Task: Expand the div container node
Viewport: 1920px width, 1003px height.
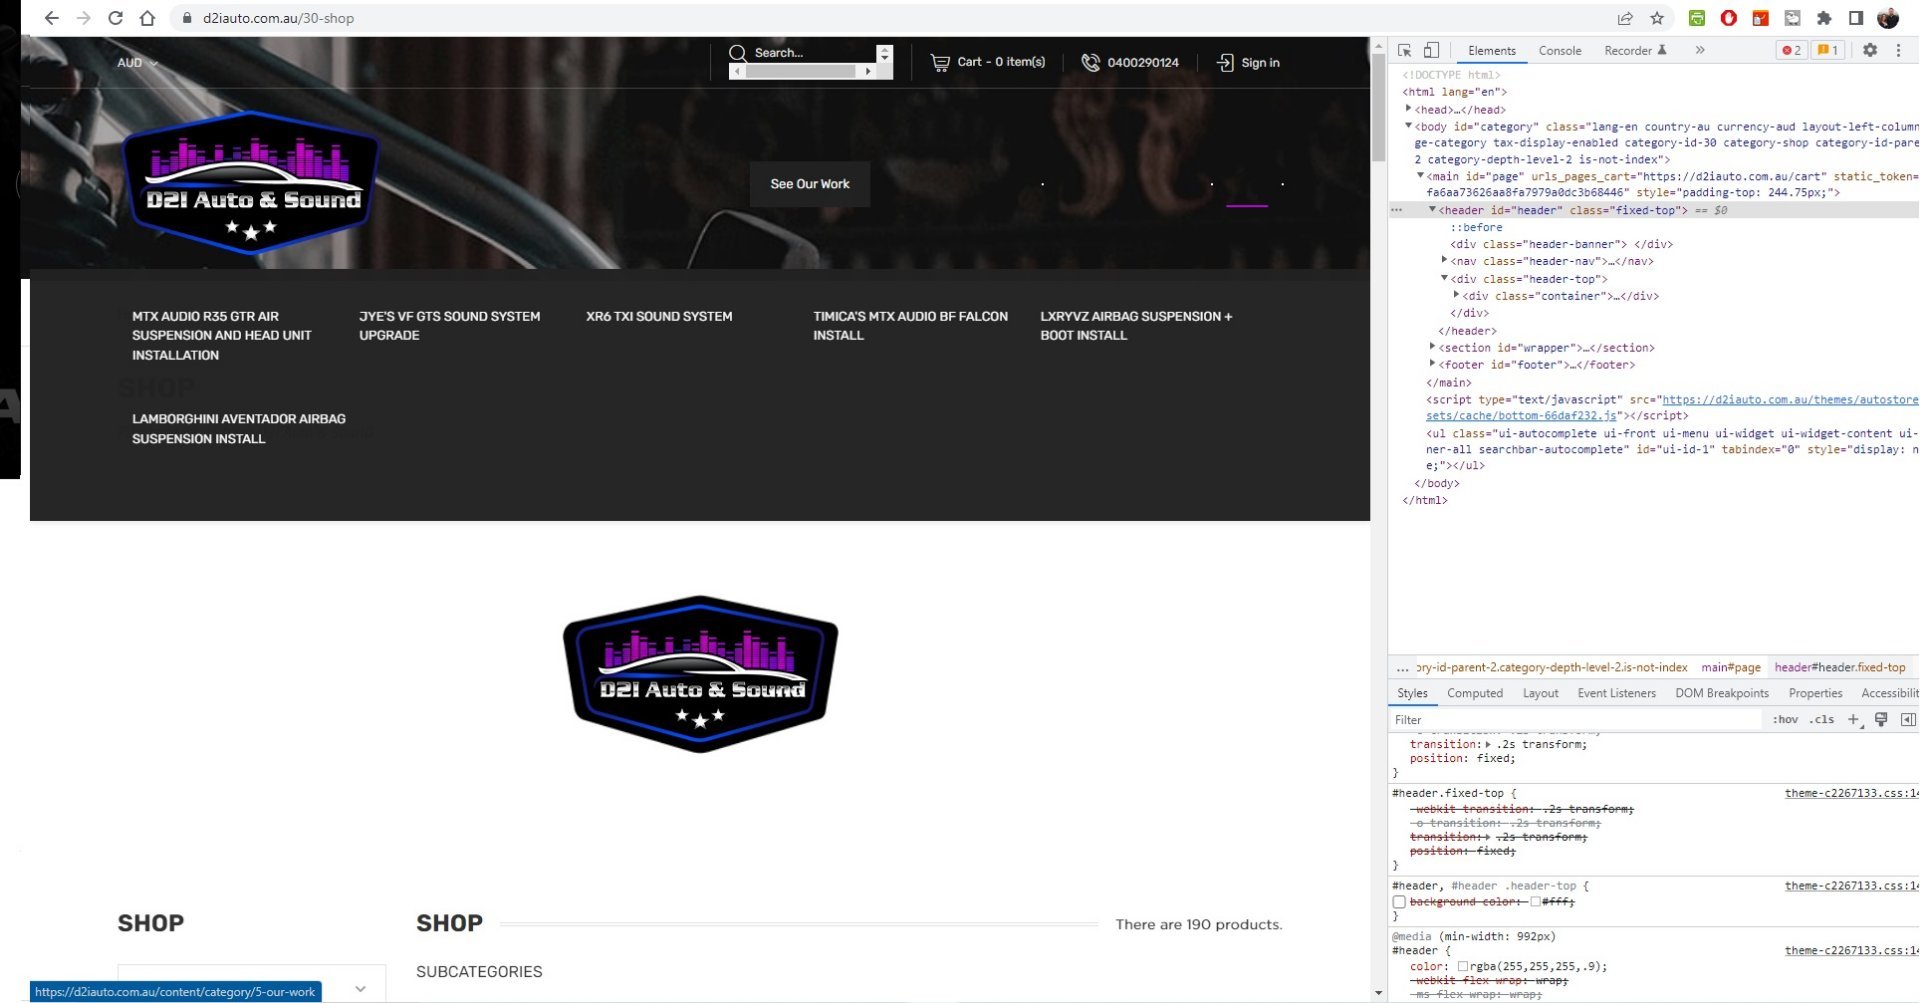Action: coord(1456,295)
